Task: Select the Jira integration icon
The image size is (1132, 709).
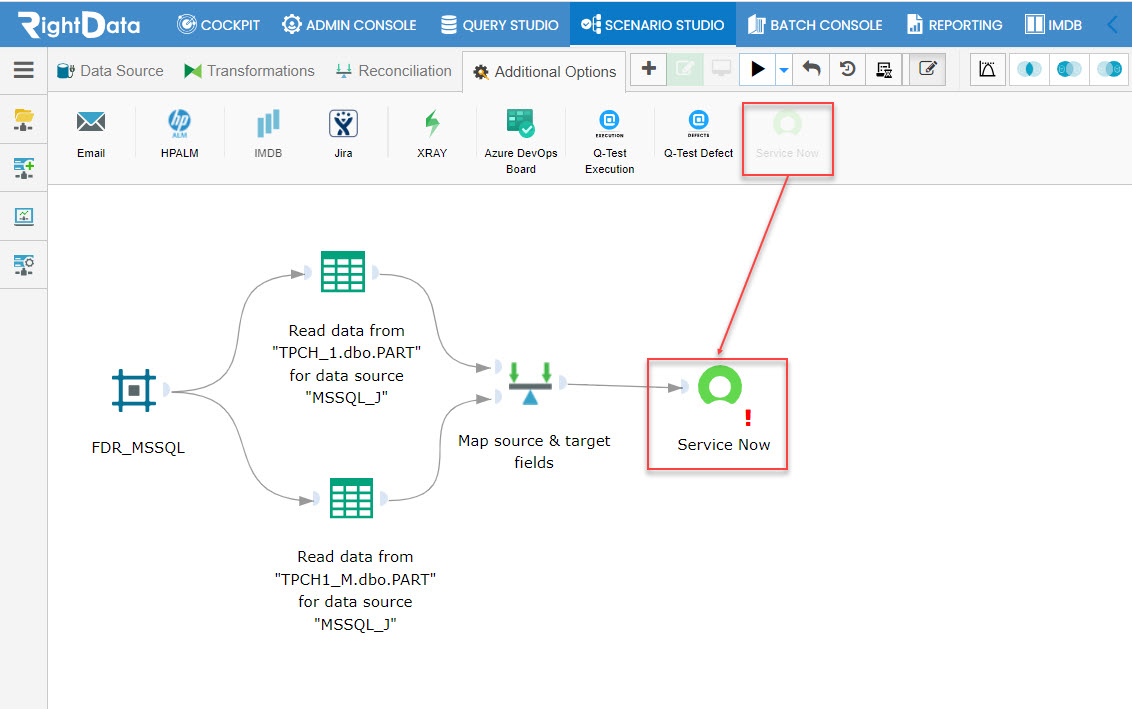Action: (343, 123)
